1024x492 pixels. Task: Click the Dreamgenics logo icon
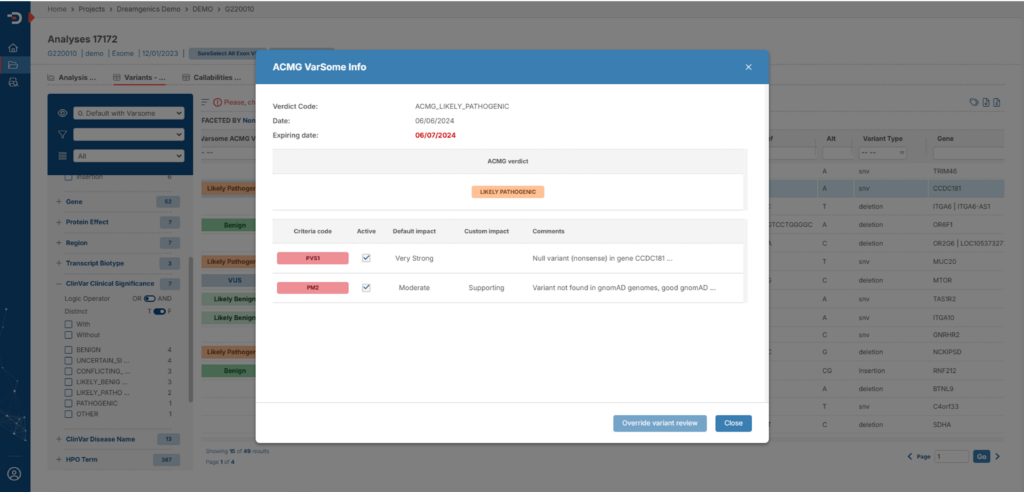14,17
